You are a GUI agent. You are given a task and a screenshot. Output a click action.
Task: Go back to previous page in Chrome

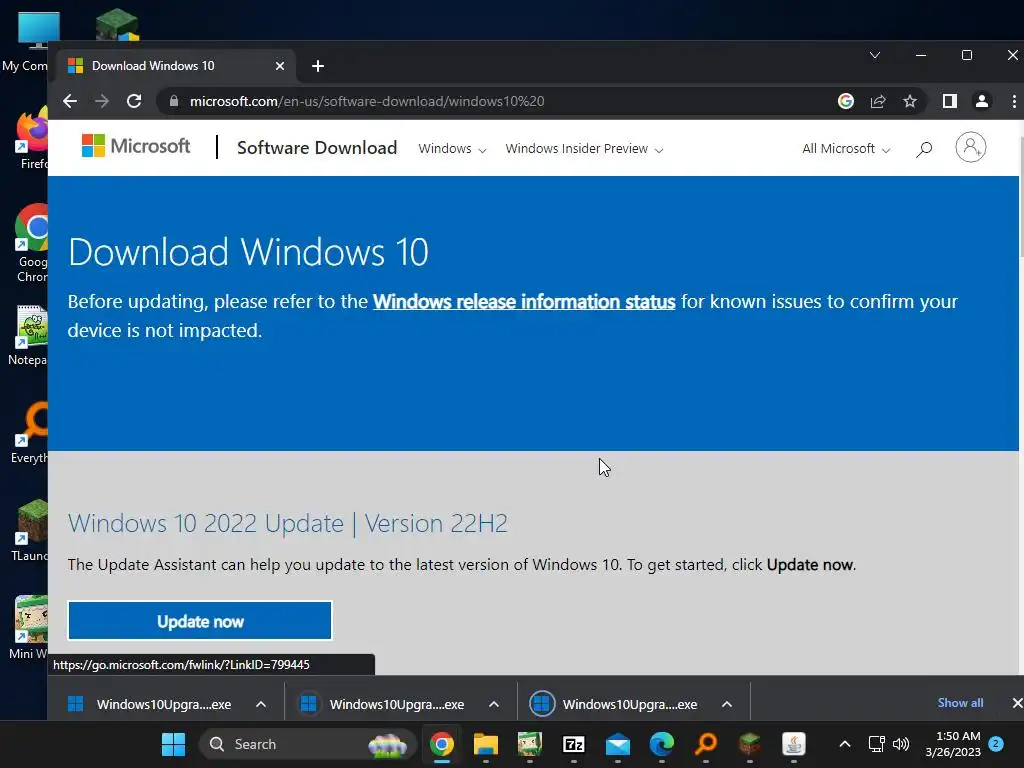70,101
